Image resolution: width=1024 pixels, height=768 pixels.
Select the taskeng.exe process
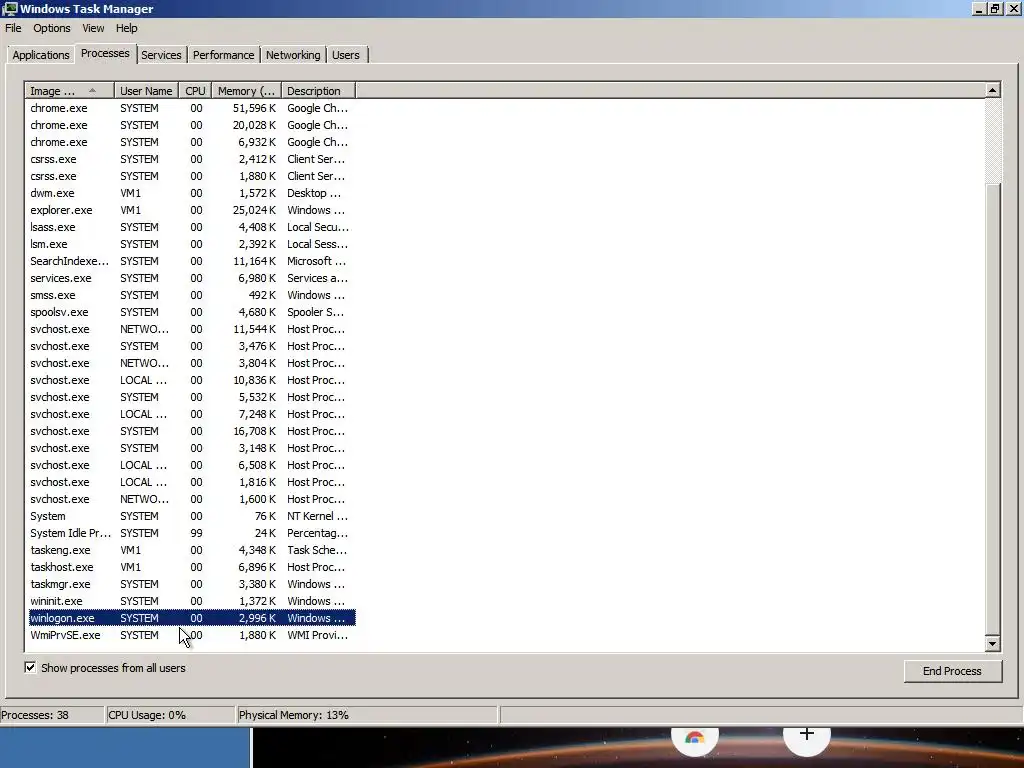[192, 549]
